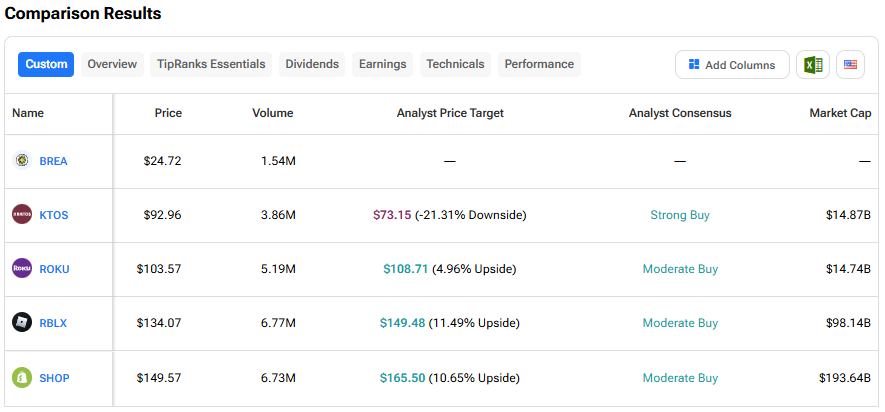Viewport: 885px width, 412px height.
Task: Go to the Earnings tab
Action: [x=382, y=64]
